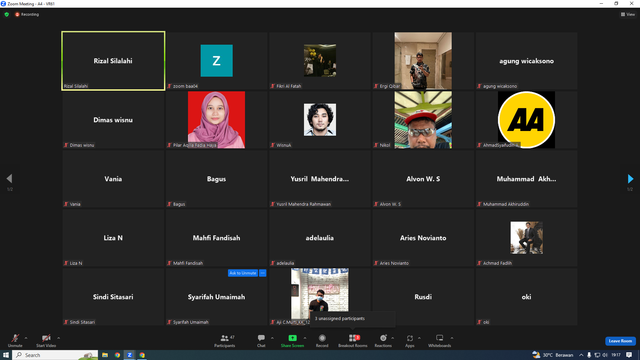Expand arrow next to Whiteboards
The image size is (640, 360).
pos(452,338)
